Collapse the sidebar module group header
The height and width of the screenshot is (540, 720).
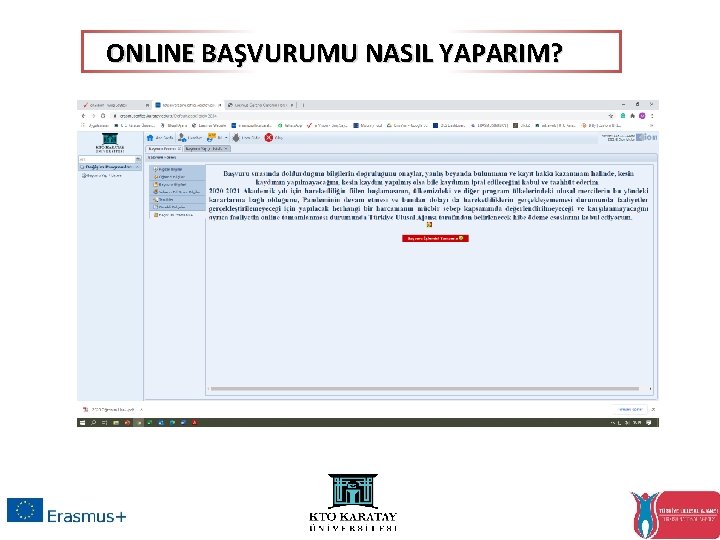(110, 167)
